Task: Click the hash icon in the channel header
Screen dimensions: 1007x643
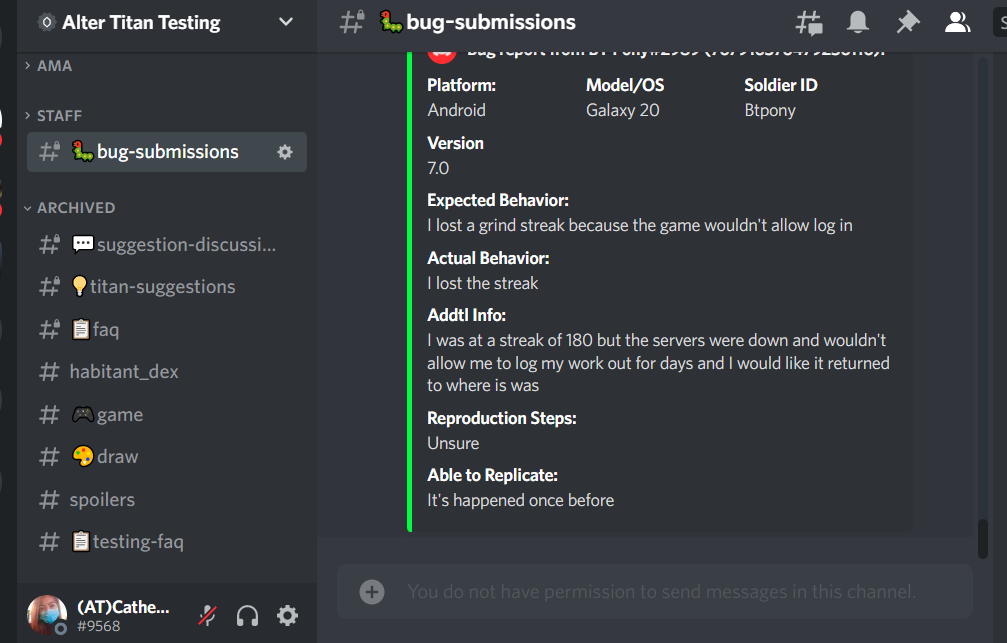Action: click(351, 22)
